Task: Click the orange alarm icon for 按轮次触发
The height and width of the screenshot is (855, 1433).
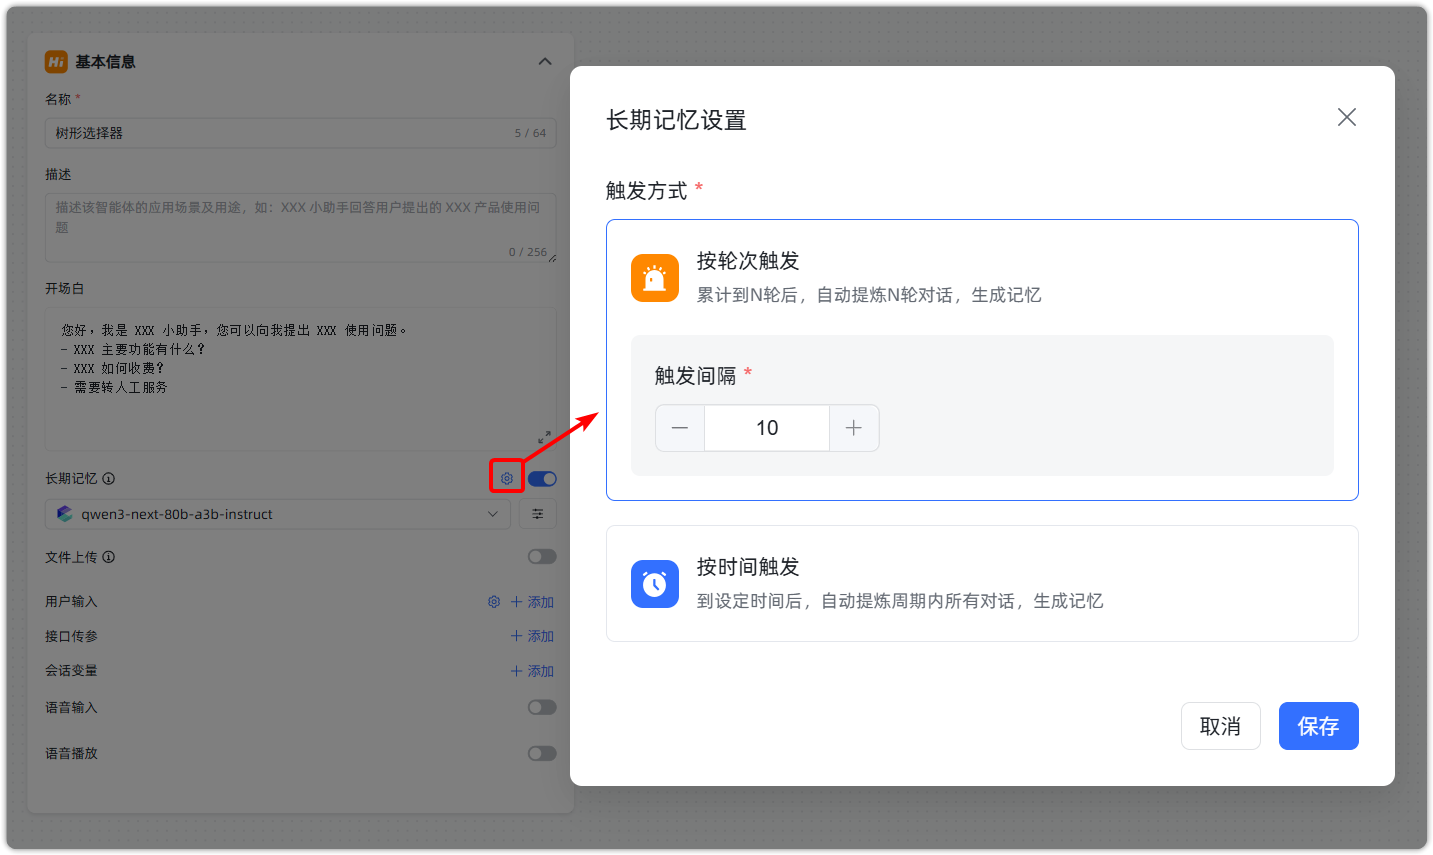Action: point(655,278)
